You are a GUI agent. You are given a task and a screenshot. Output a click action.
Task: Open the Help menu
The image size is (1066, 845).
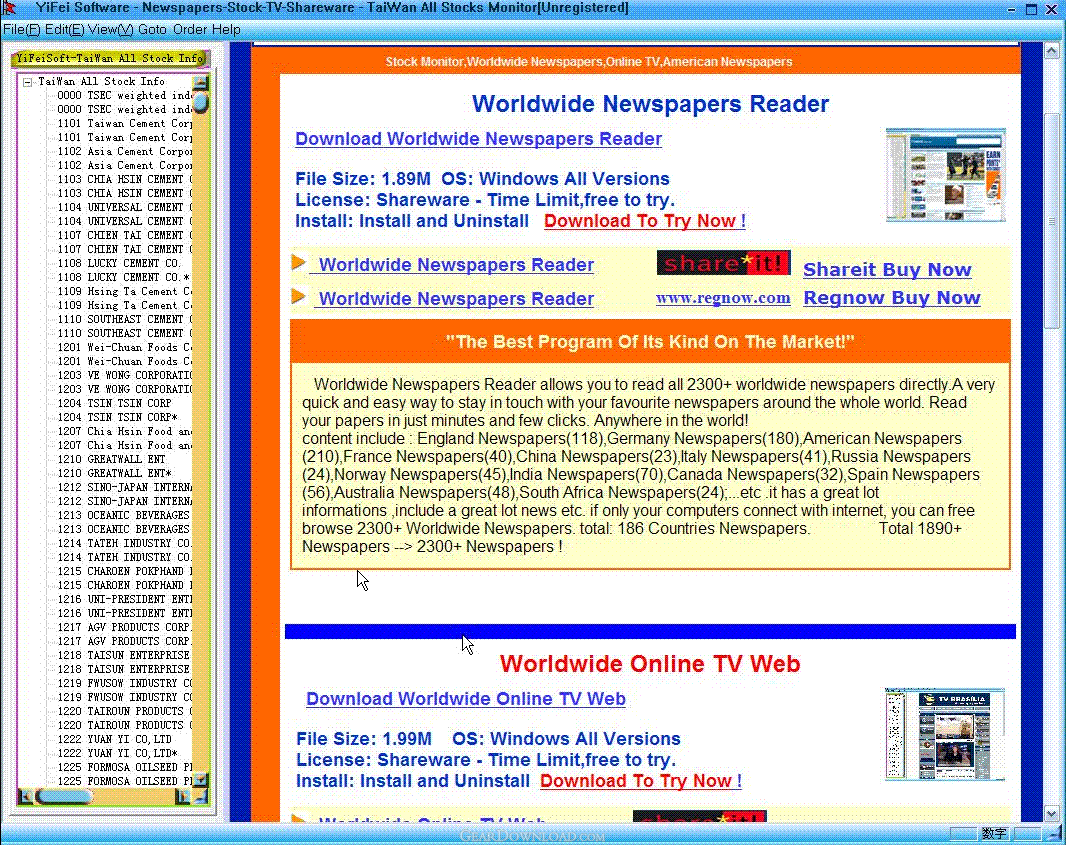[226, 30]
